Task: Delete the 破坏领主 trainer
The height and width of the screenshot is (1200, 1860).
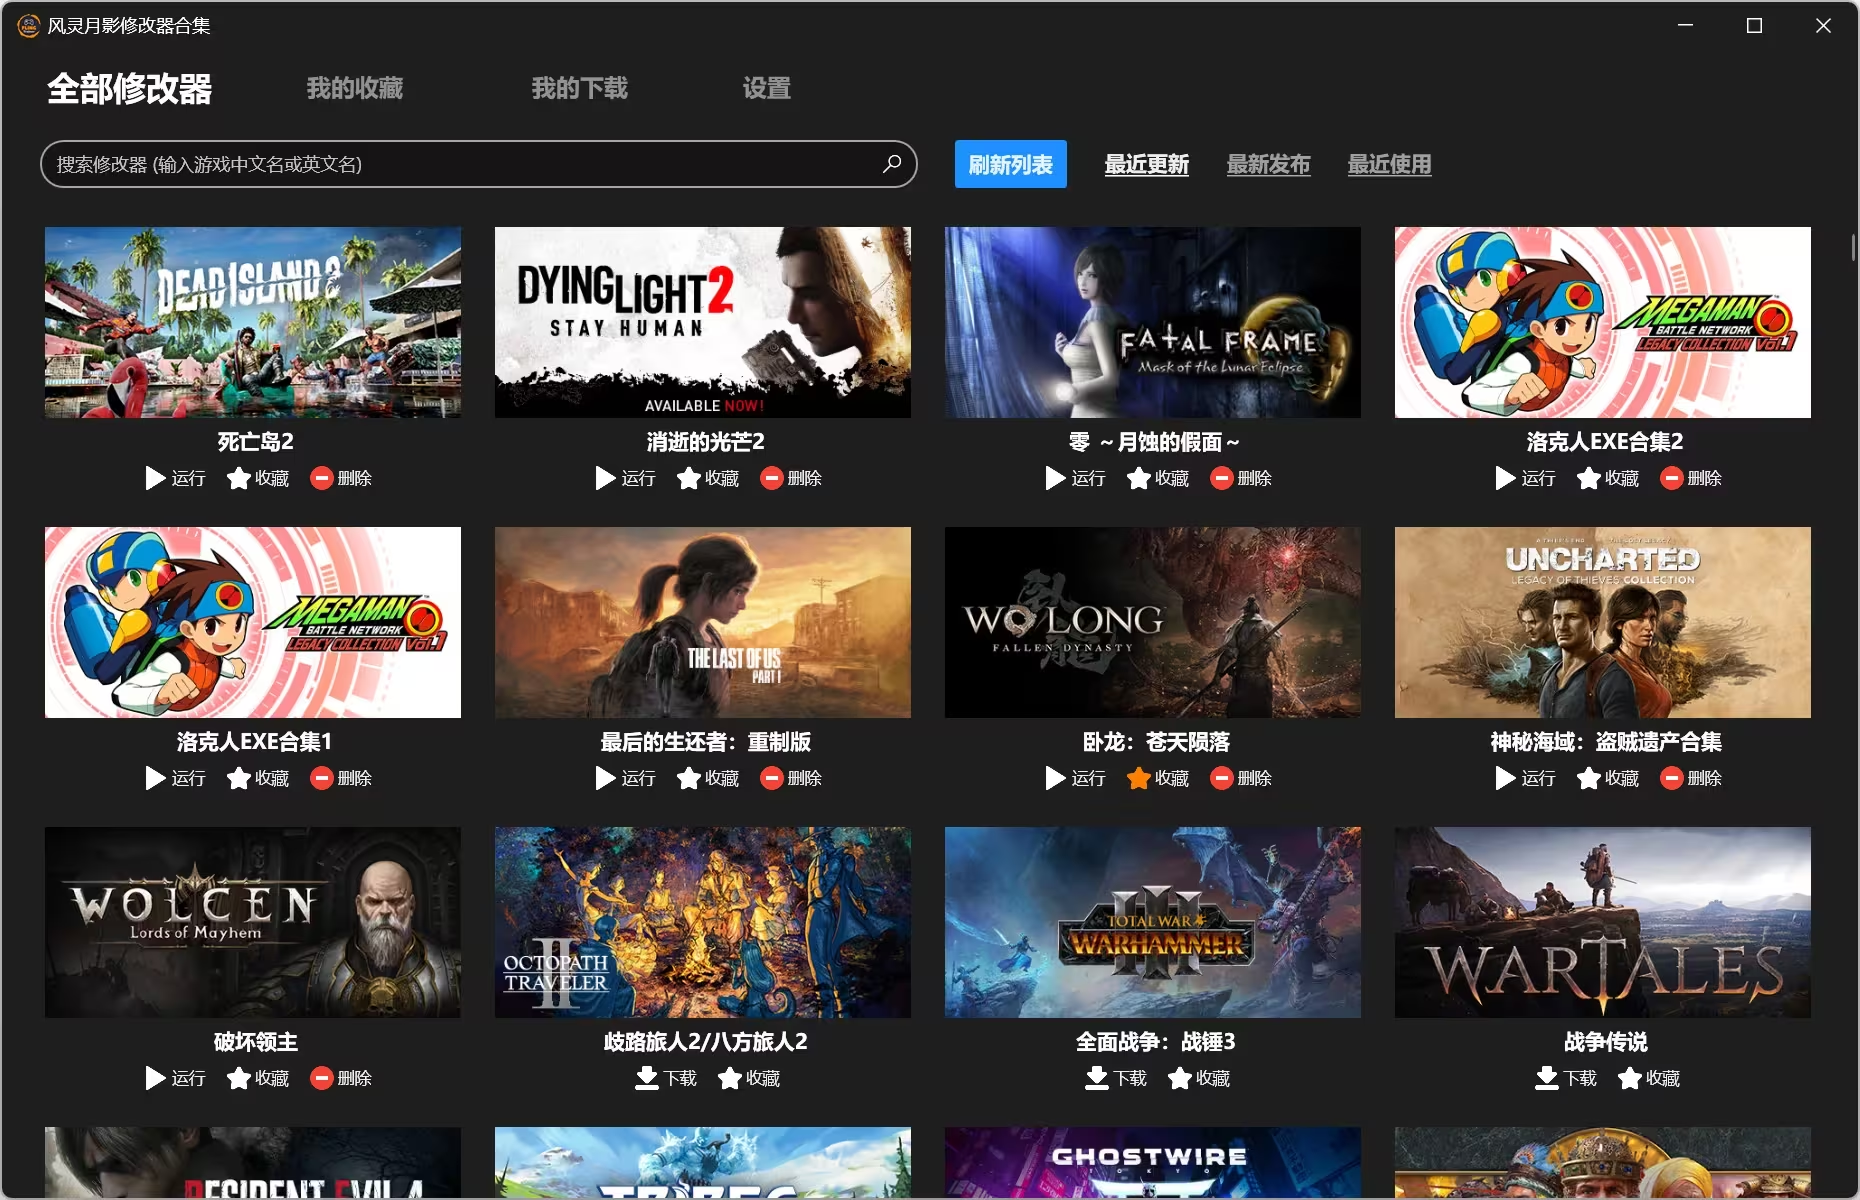Action: coord(341,1078)
